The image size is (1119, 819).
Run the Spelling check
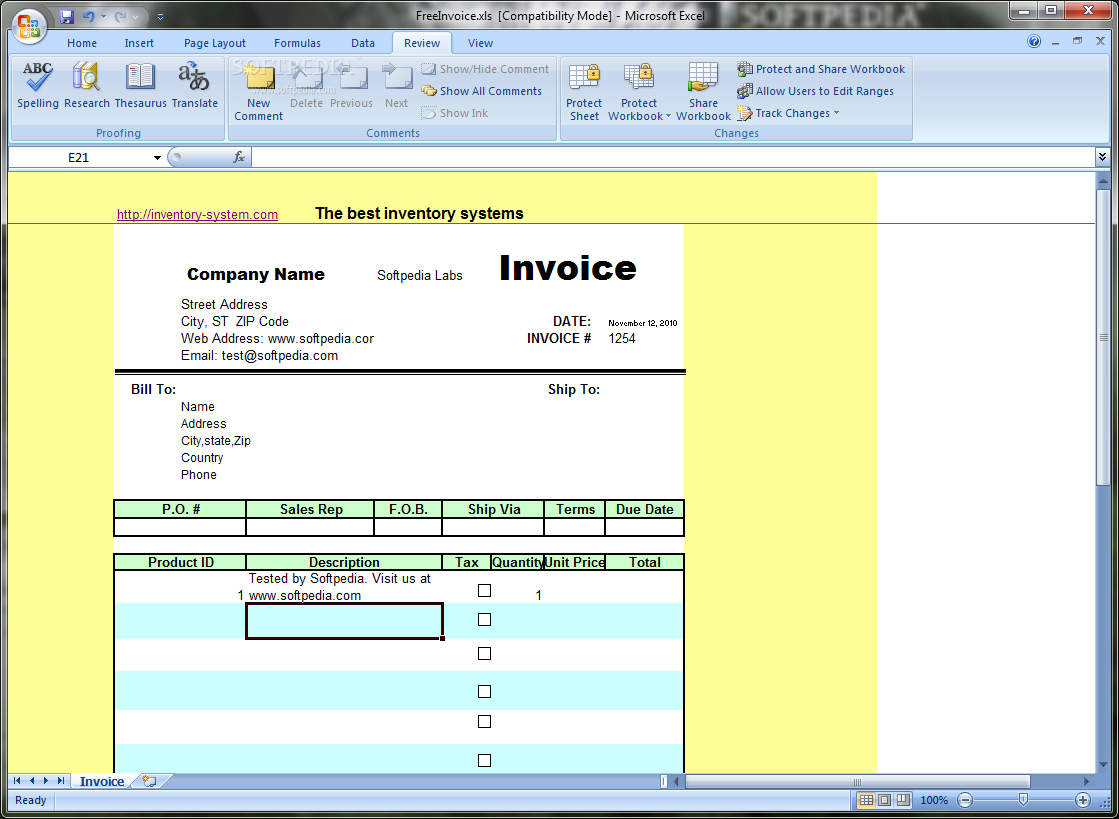[37, 85]
